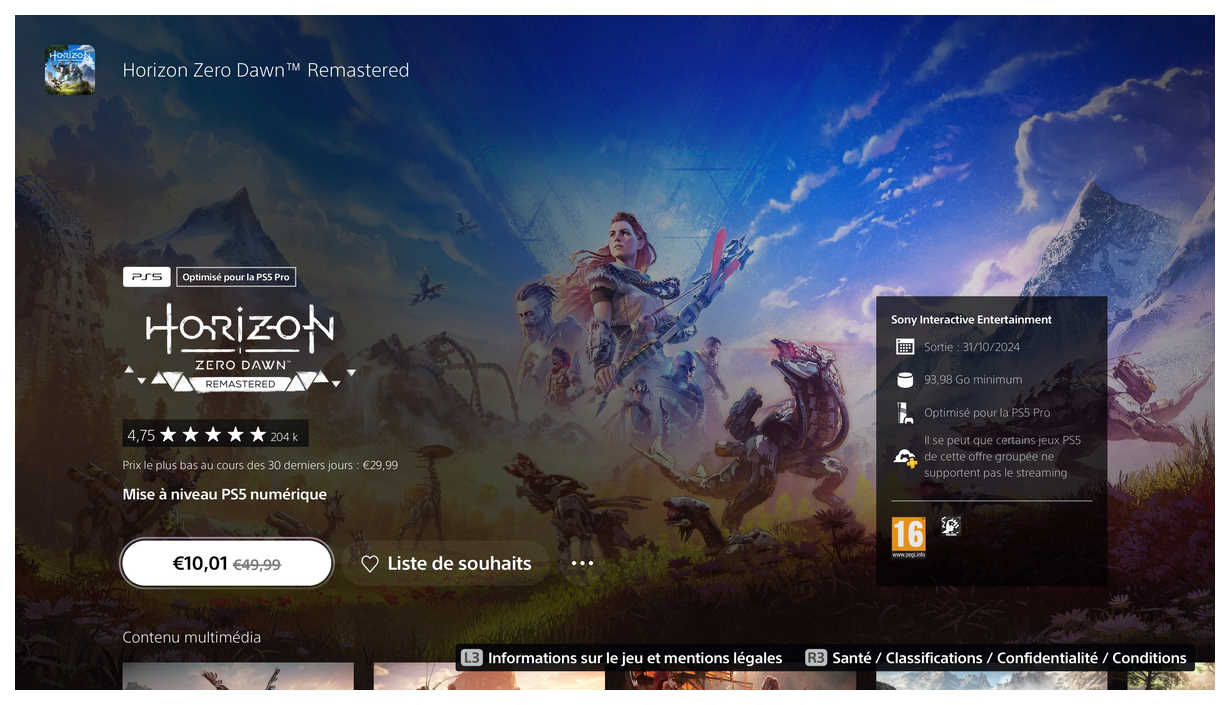Select the PS5 Pro console icon
The height and width of the screenshot is (705, 1230).
coord(905,413)
